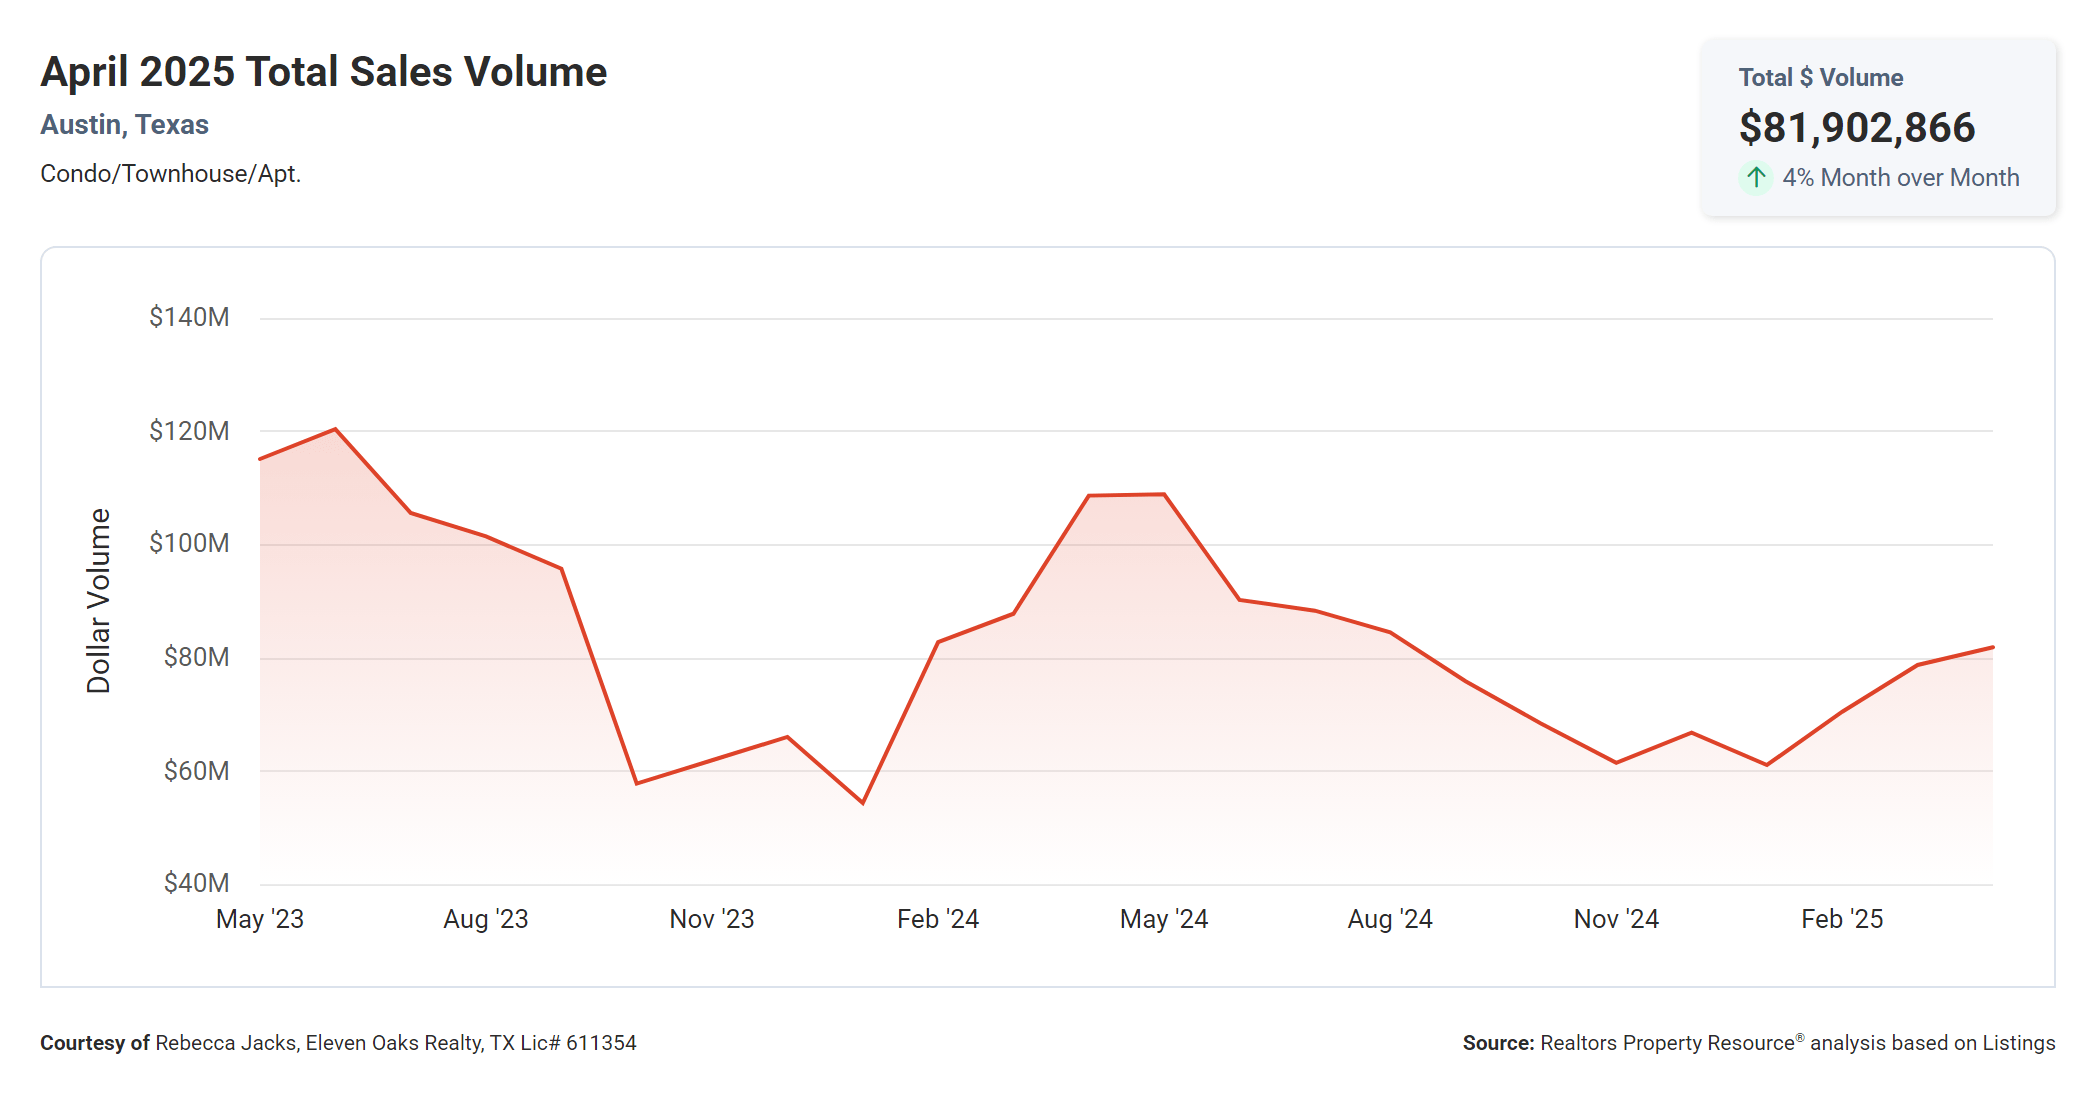The width and height of the screenshot is (2096, 1100).
Task: Click the green up arrow icon
Action: click(x=1755, y=178)
